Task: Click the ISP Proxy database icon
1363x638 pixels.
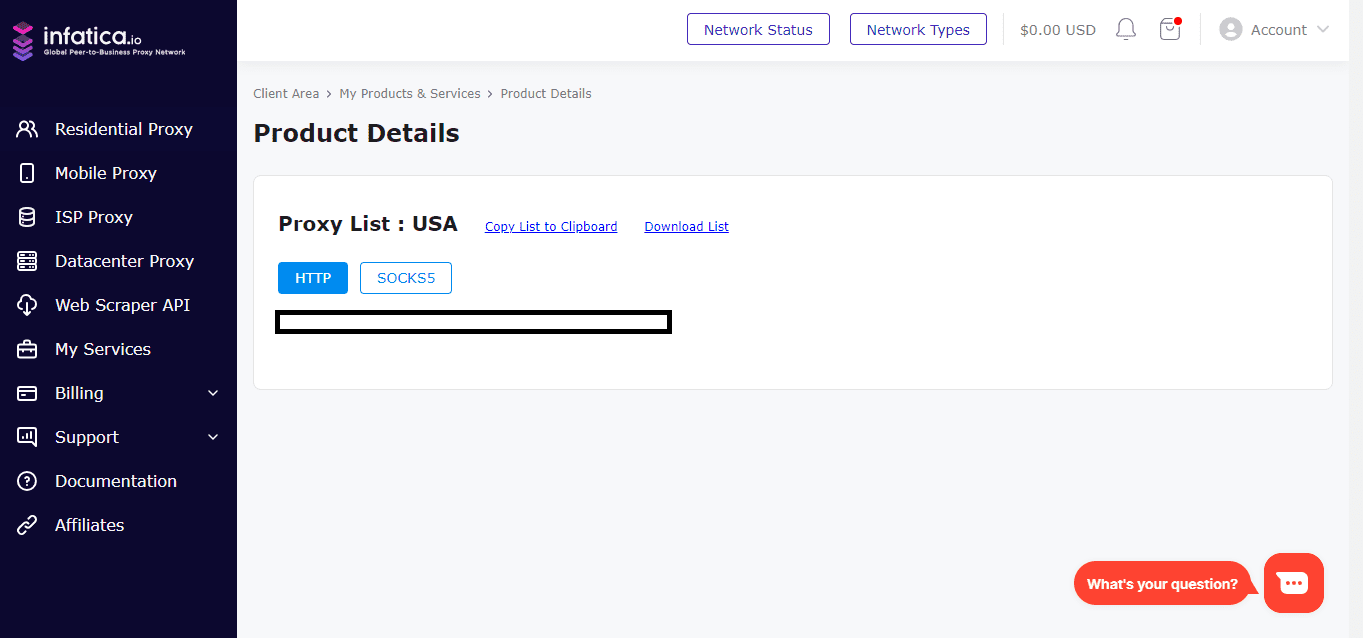Action: (27, 217)
